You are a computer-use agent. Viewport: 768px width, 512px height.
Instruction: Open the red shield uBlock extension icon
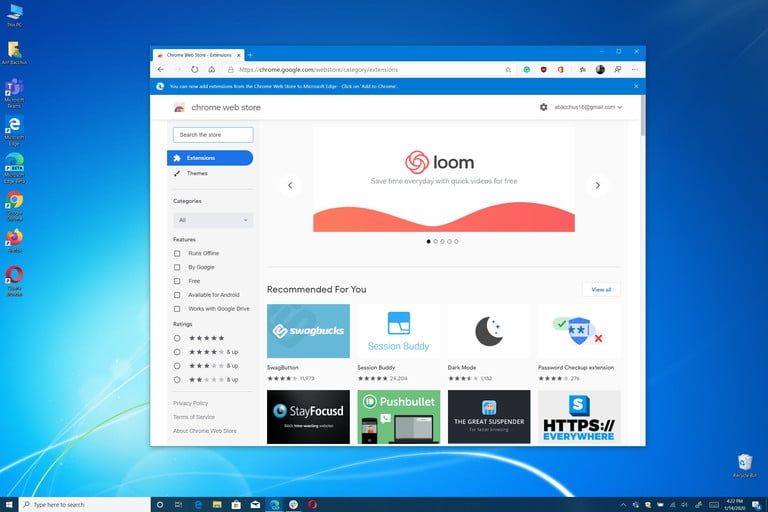coord(544,70)
